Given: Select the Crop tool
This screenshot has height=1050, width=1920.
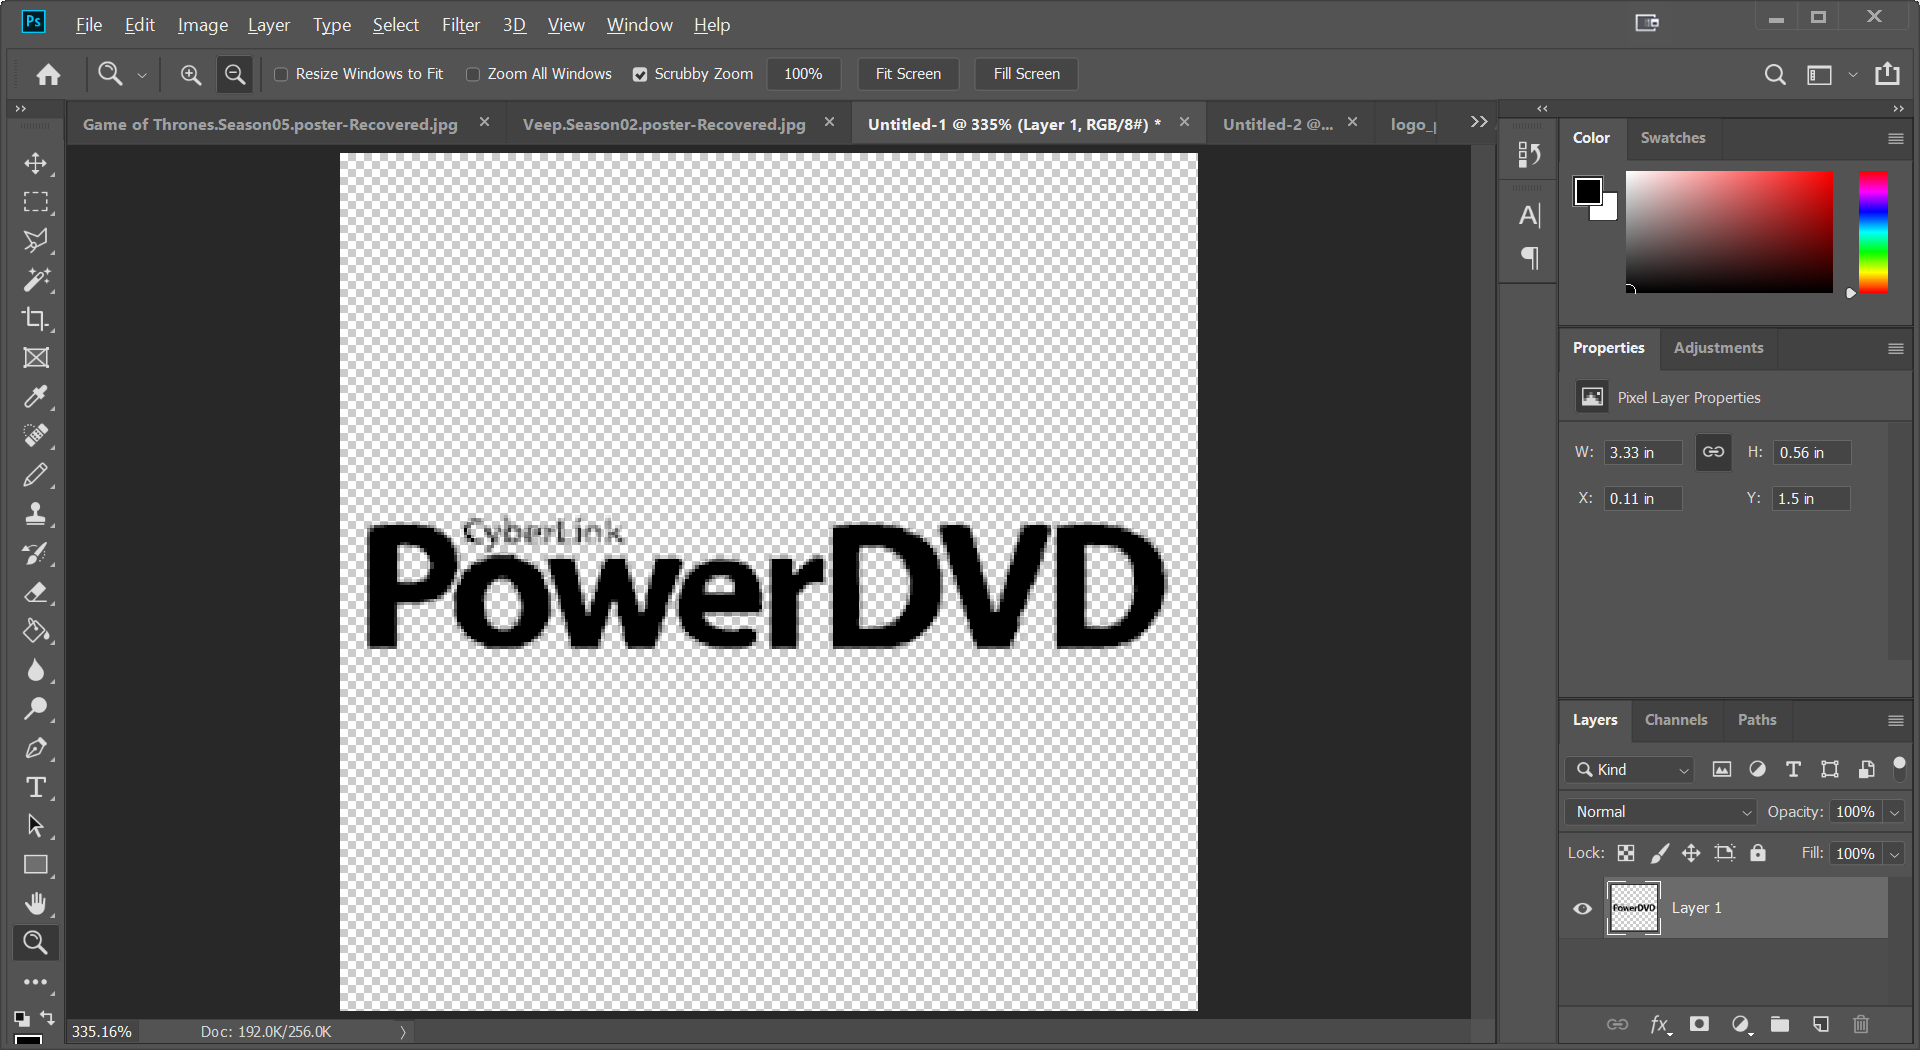Looking at the screenshot, I should pos(36,319).
